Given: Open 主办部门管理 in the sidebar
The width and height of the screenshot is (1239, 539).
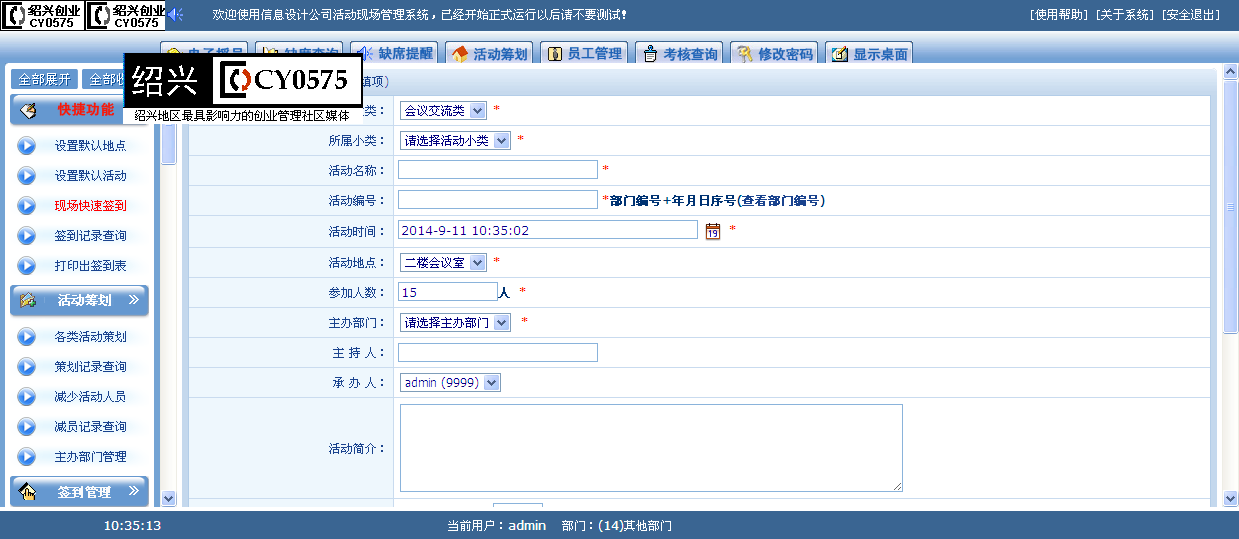Looking at the screenshot, I should pyautogui.click(x=90, y=456).
